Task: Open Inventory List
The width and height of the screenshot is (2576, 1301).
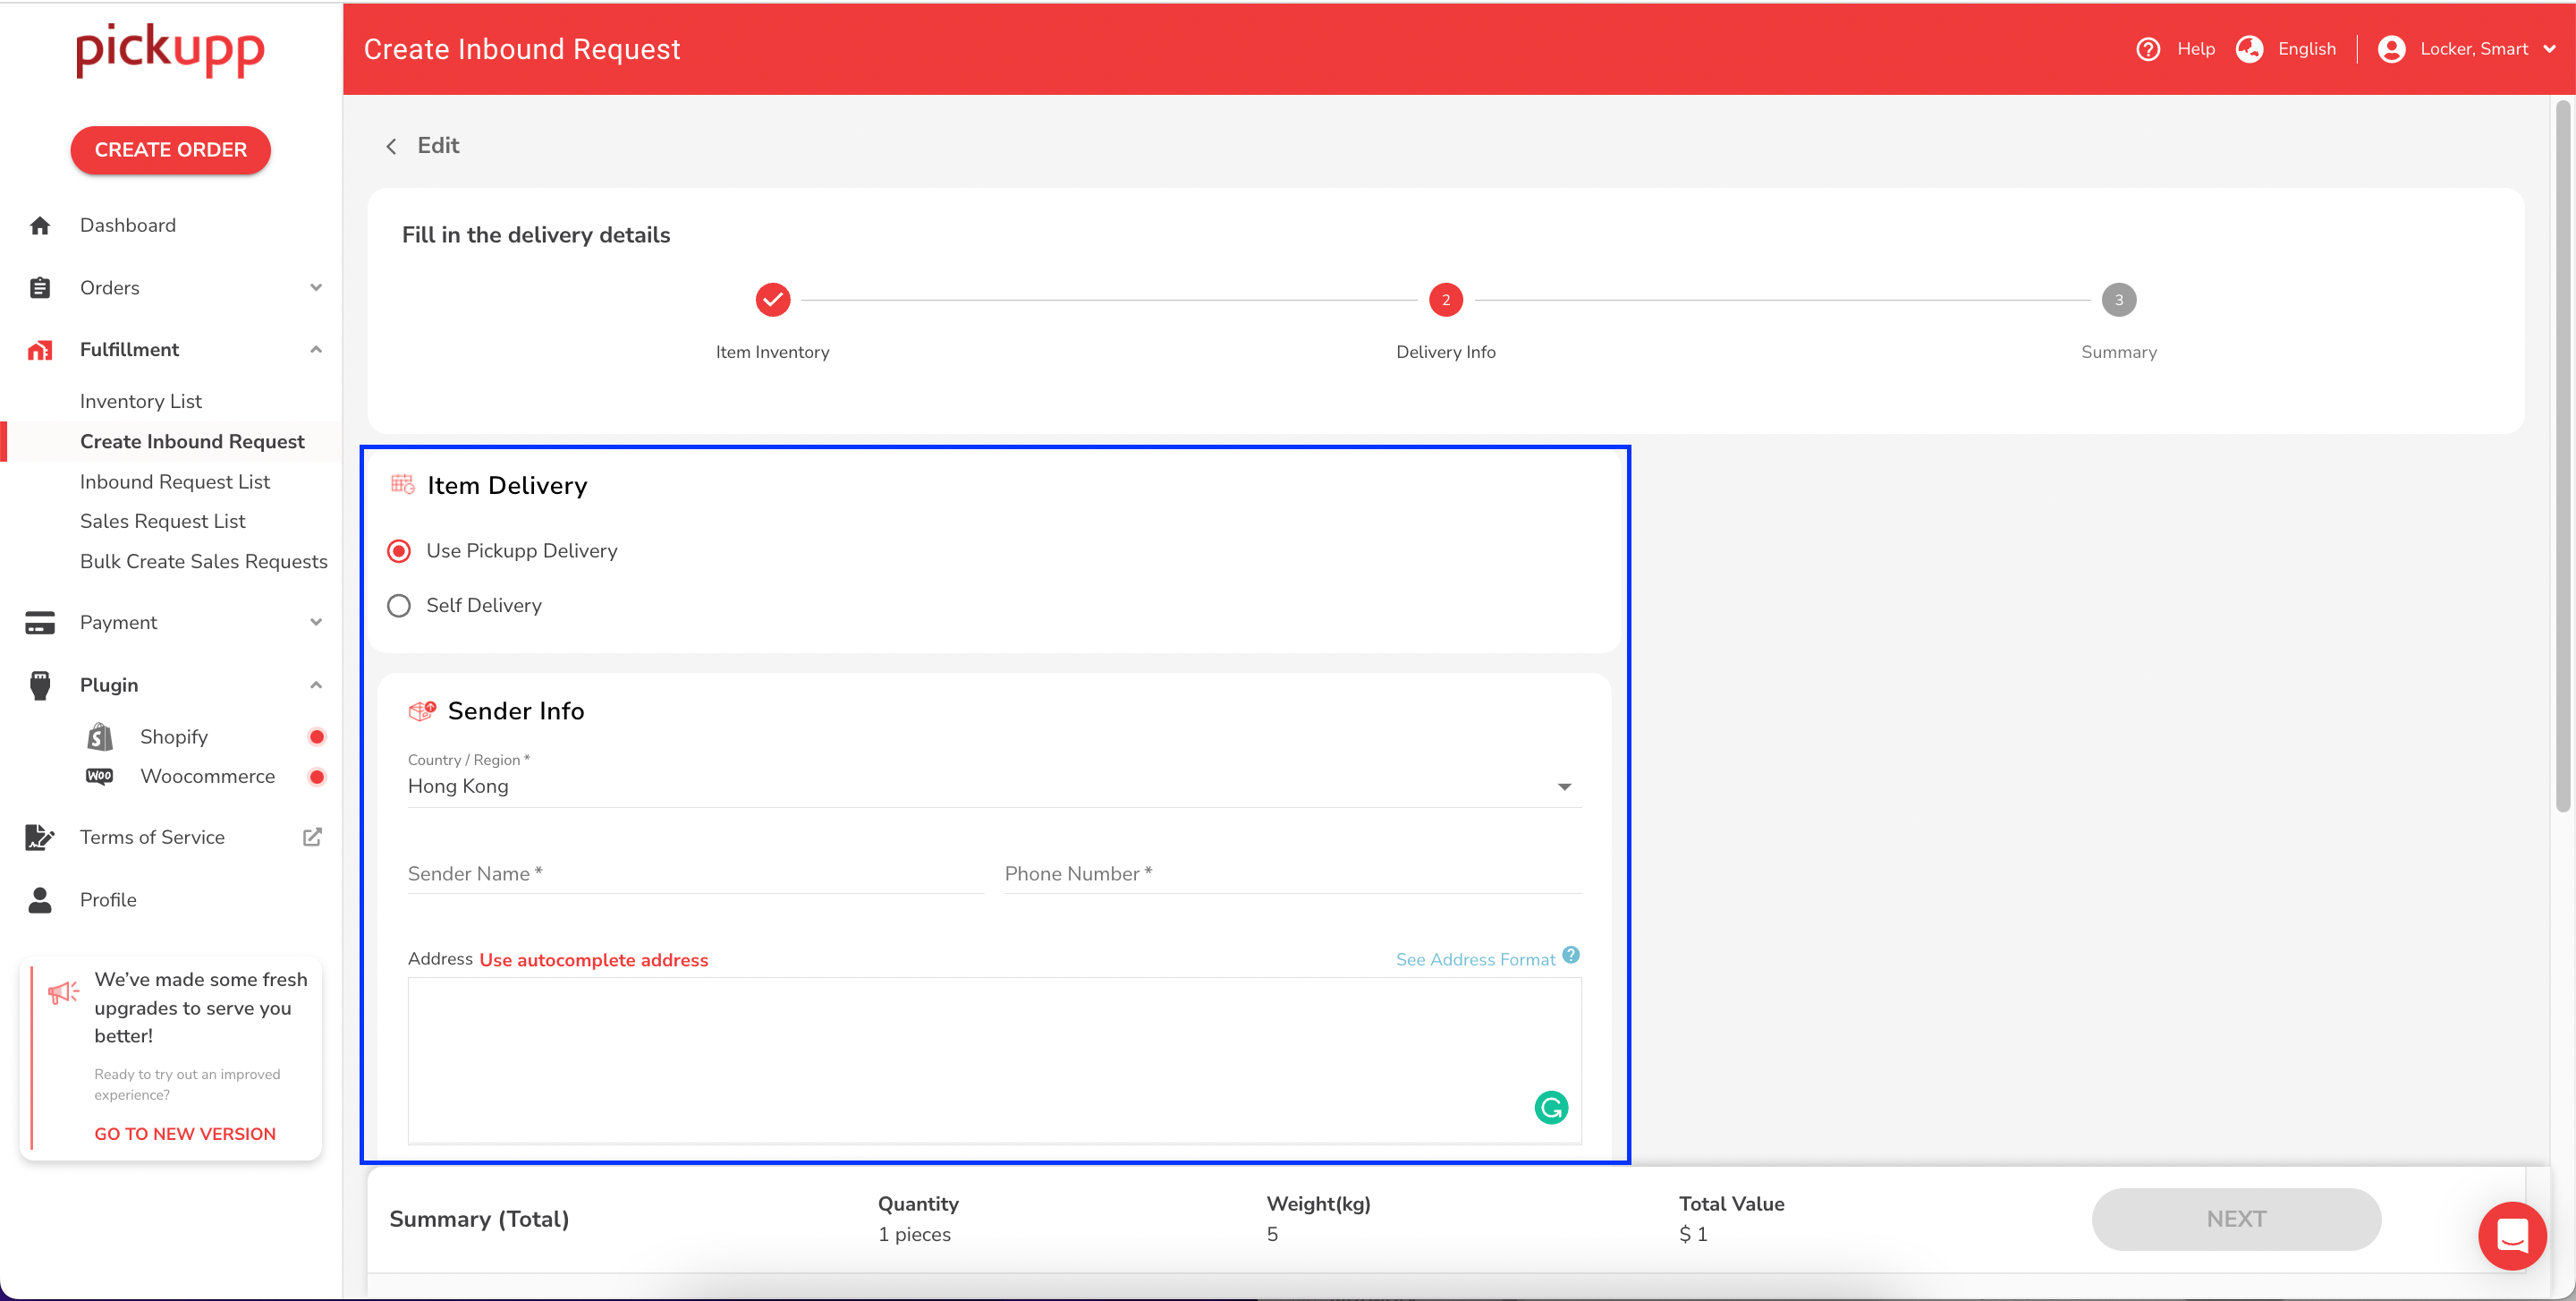Action: (141, 401)
